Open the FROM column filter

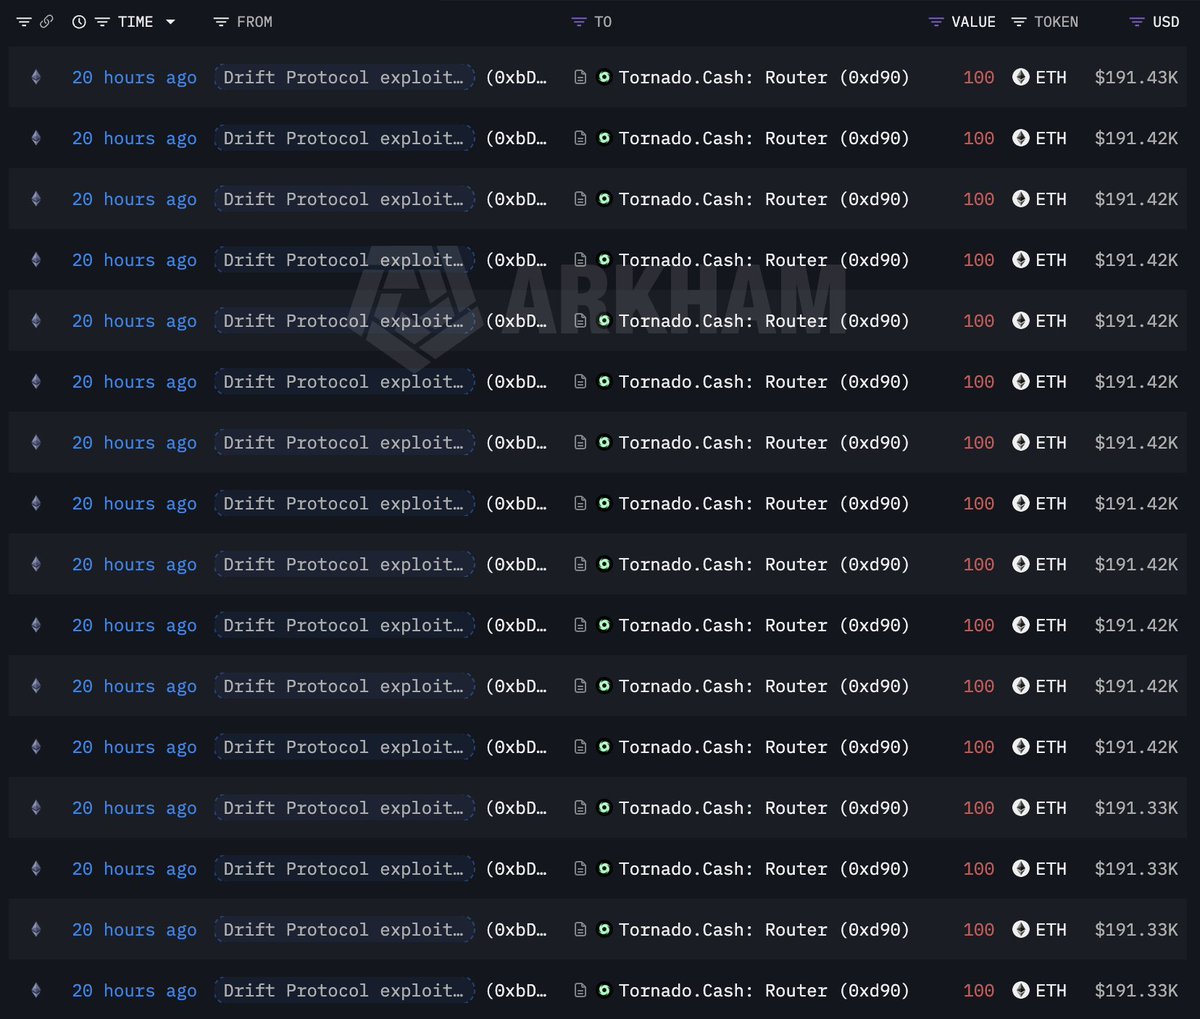point(221,21)
